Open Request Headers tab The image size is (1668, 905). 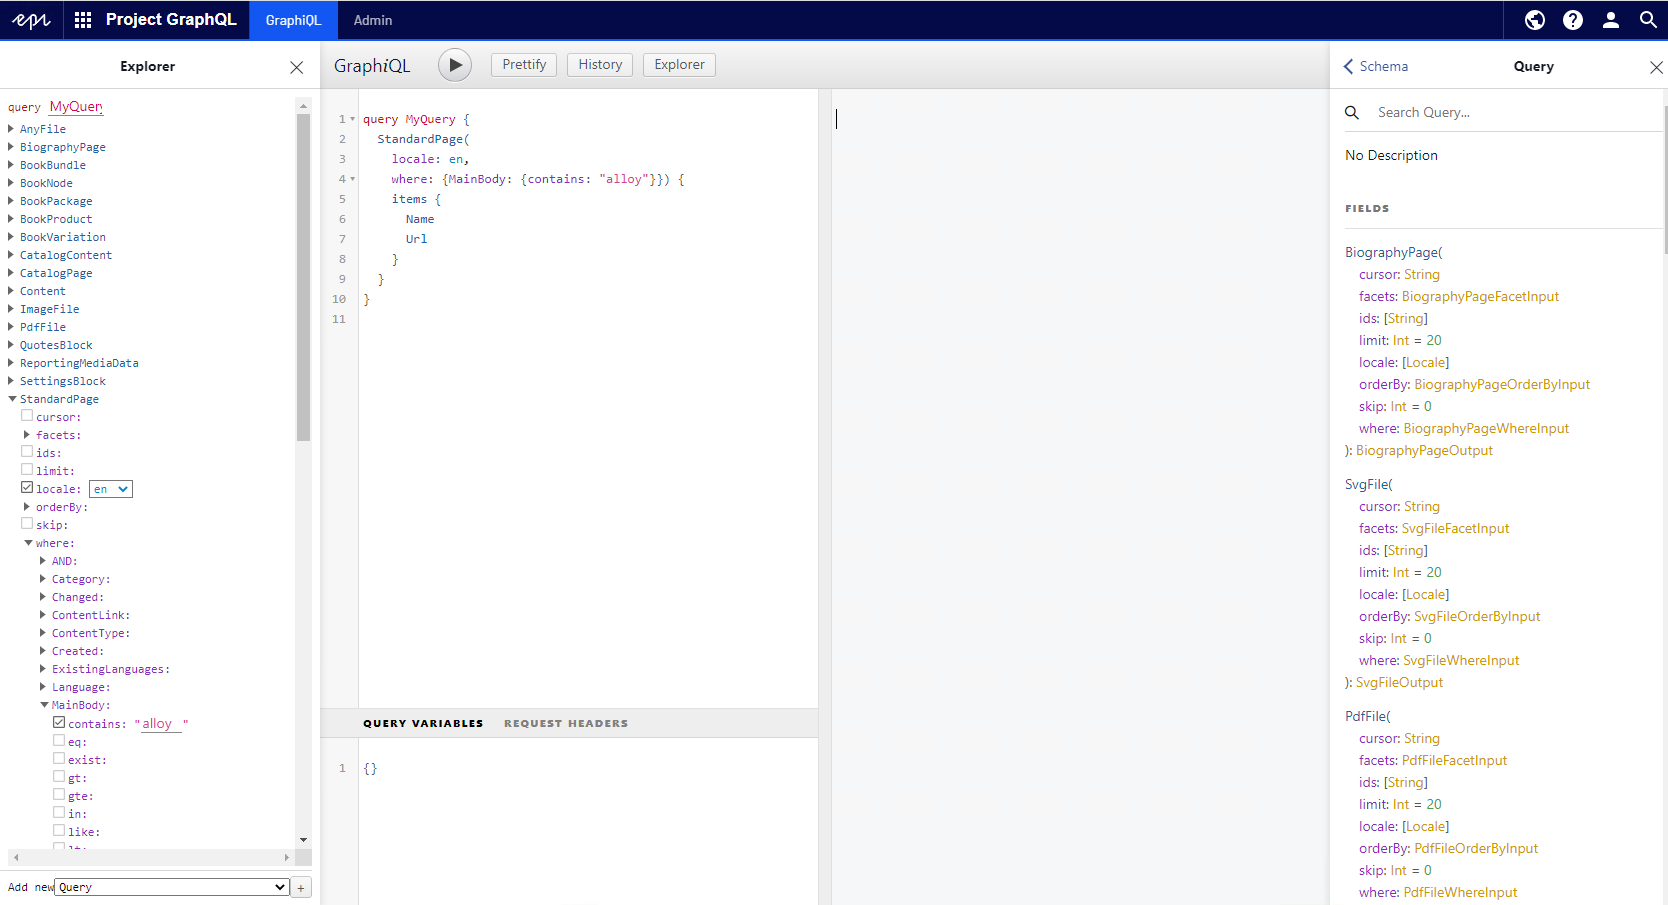click(x=566, y=723)
